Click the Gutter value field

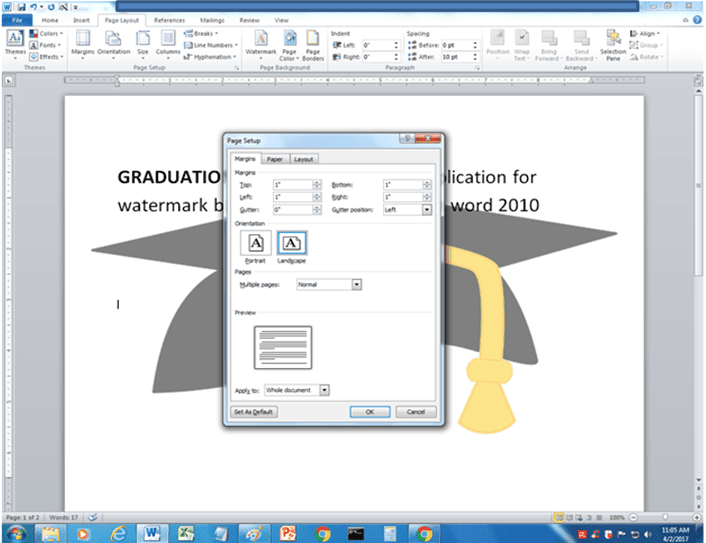pyautogui.click(x=293, y=210)
